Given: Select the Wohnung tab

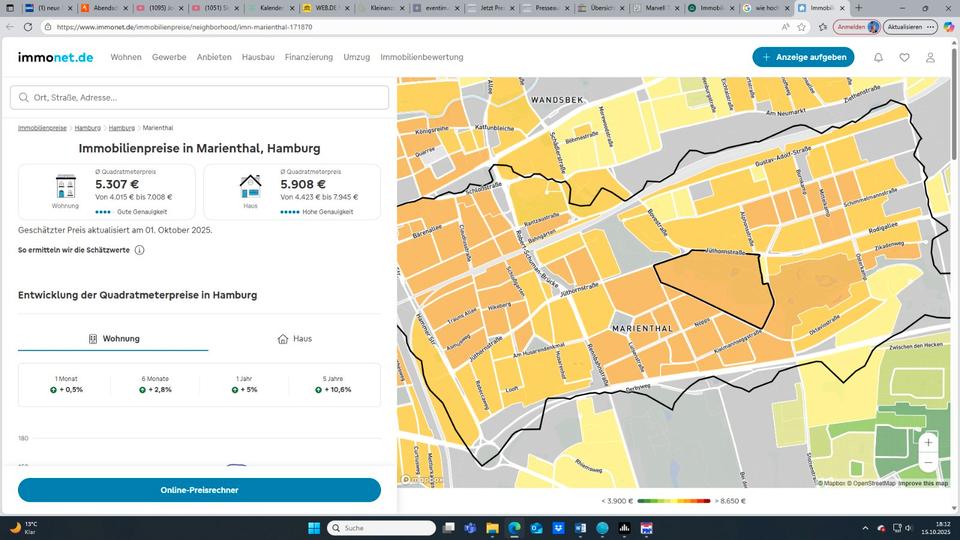Looking at the screenshot, I should click(x=113, y=339).
